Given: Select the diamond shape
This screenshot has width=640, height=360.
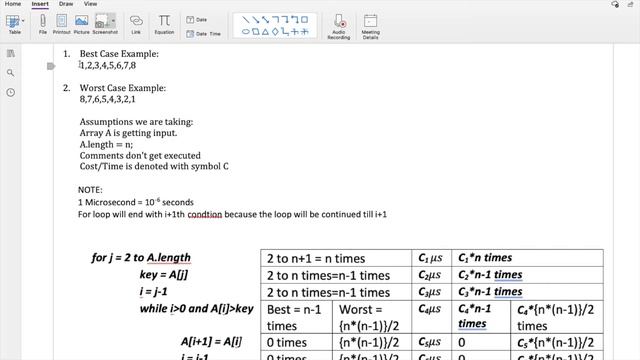Looking at the screenshot, I should coord(276,31).
